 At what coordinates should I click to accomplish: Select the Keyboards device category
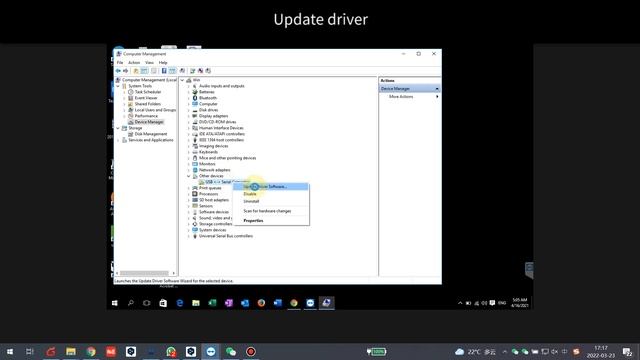tap(208, 152)
